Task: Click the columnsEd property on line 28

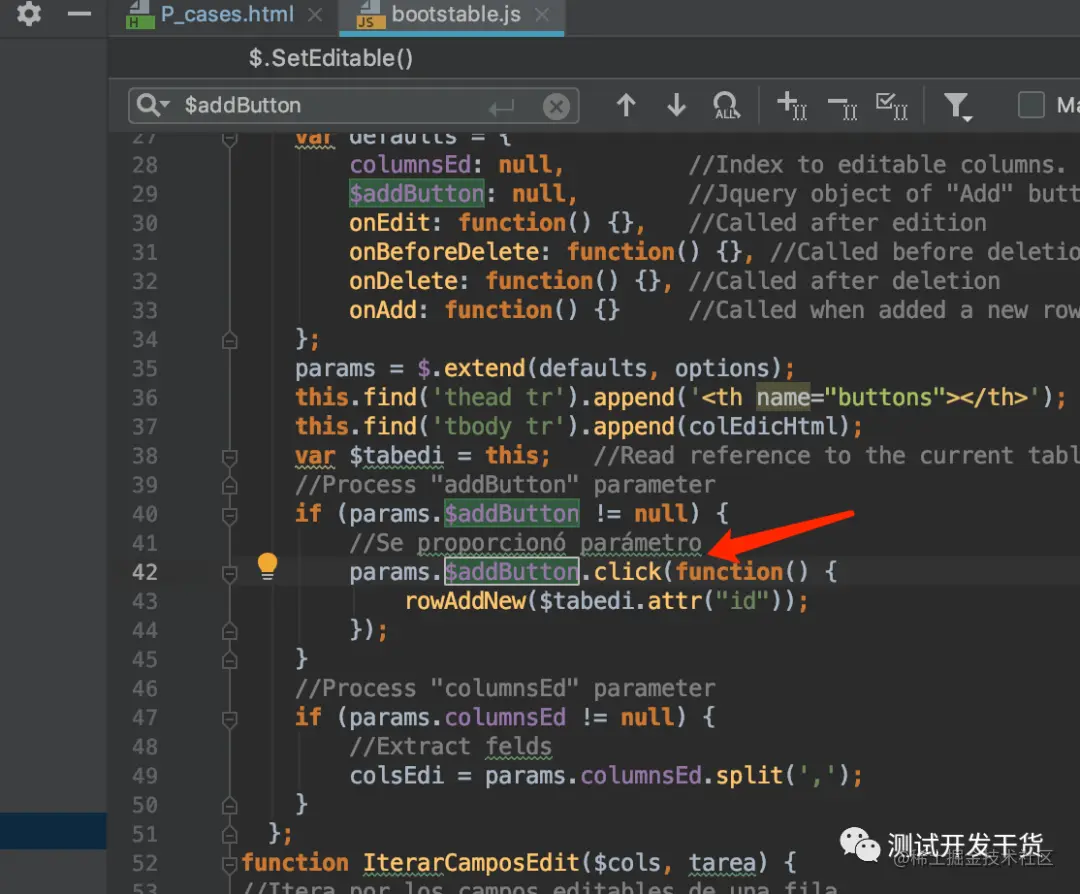Action: 411,165
